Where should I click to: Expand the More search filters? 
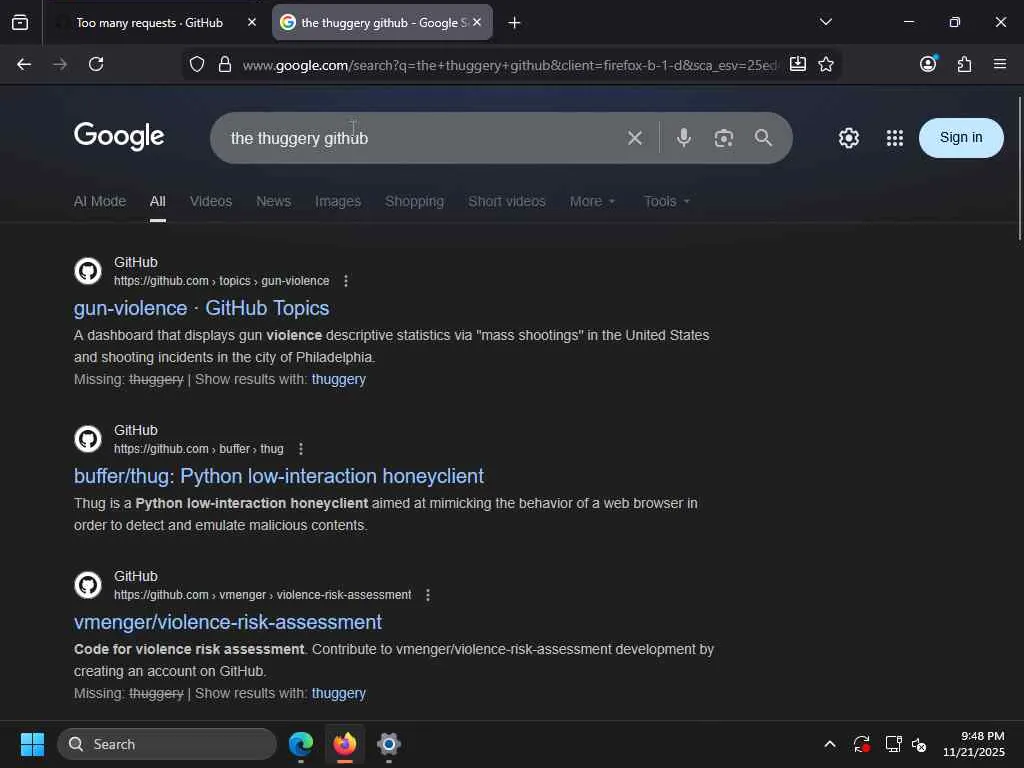pos(592,202)
